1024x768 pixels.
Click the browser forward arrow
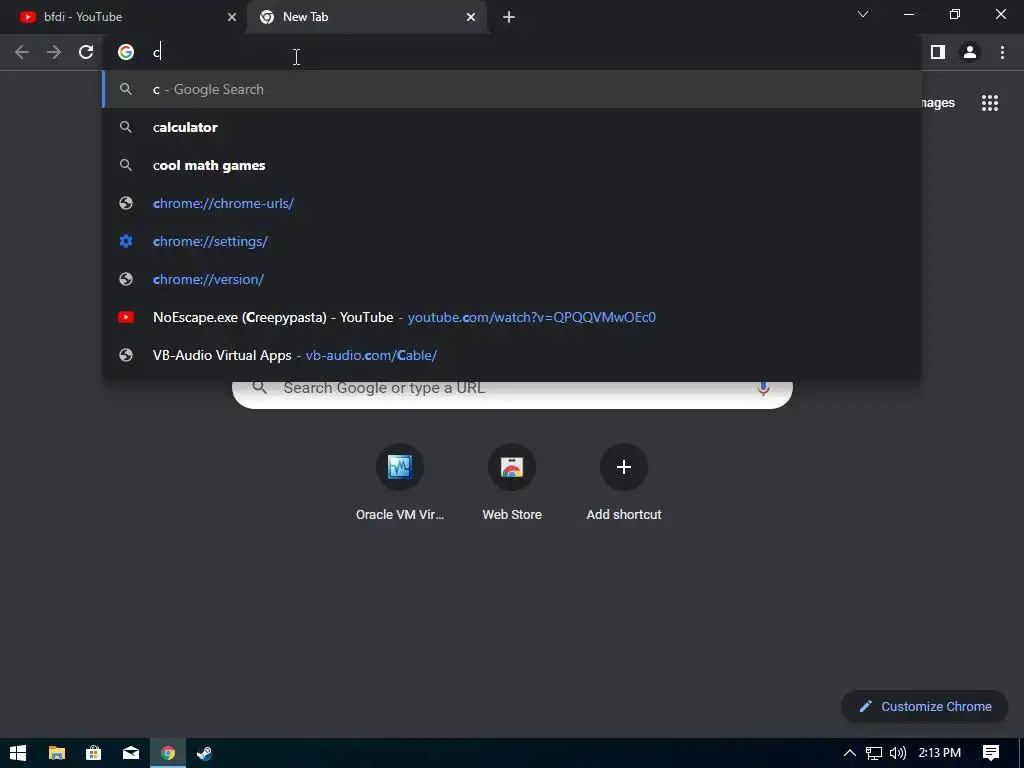click(x=54, y=52)
